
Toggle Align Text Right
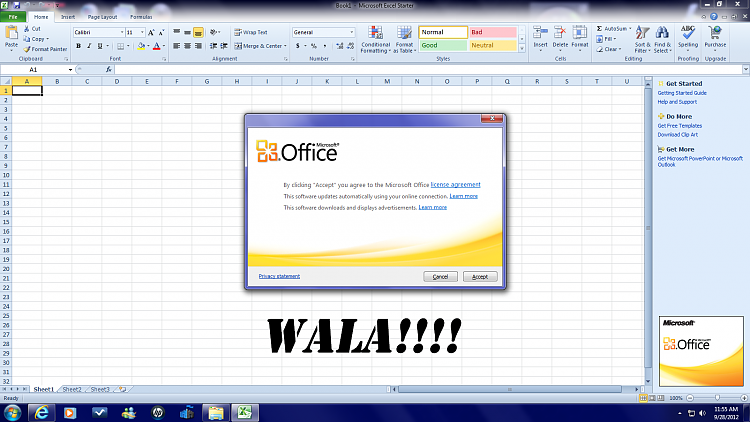coord(198,46)
